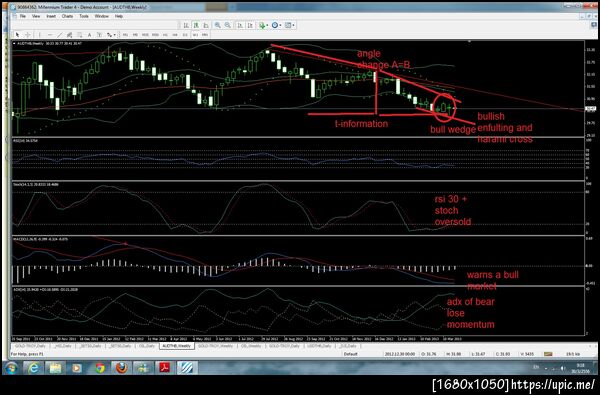This screenshot has width=600, height=395.
Task: Open the Insert menu
Action: (51, 16)
